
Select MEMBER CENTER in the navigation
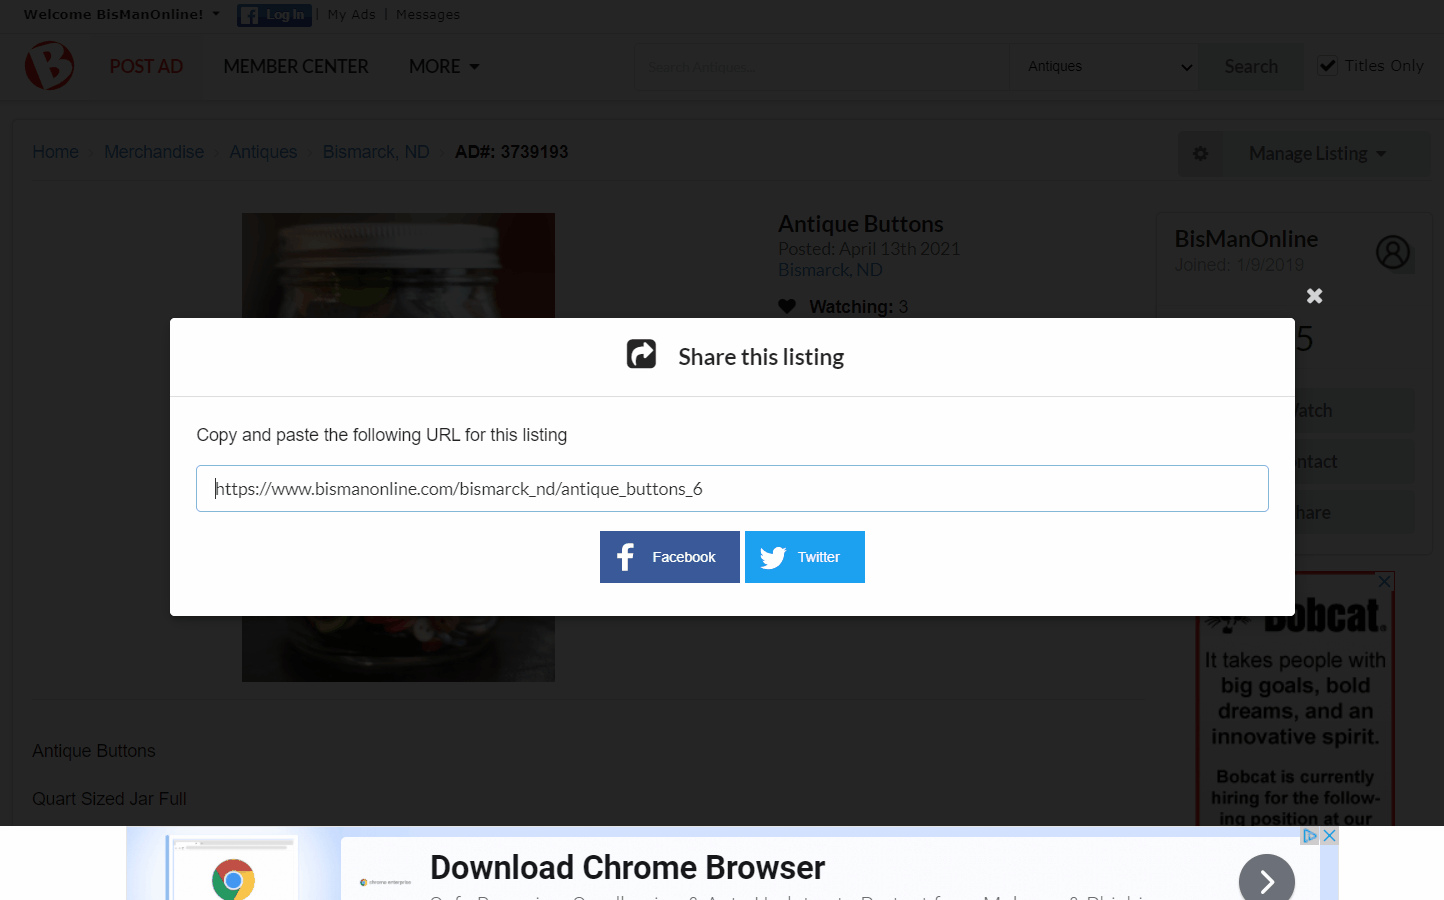coord(295,66)
